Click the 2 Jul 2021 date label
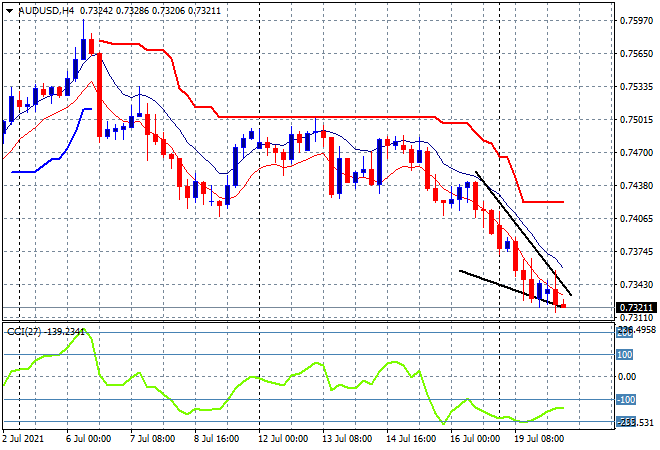Image resolution: width=660 pixels, height=450 pixels. click(23, 439)
